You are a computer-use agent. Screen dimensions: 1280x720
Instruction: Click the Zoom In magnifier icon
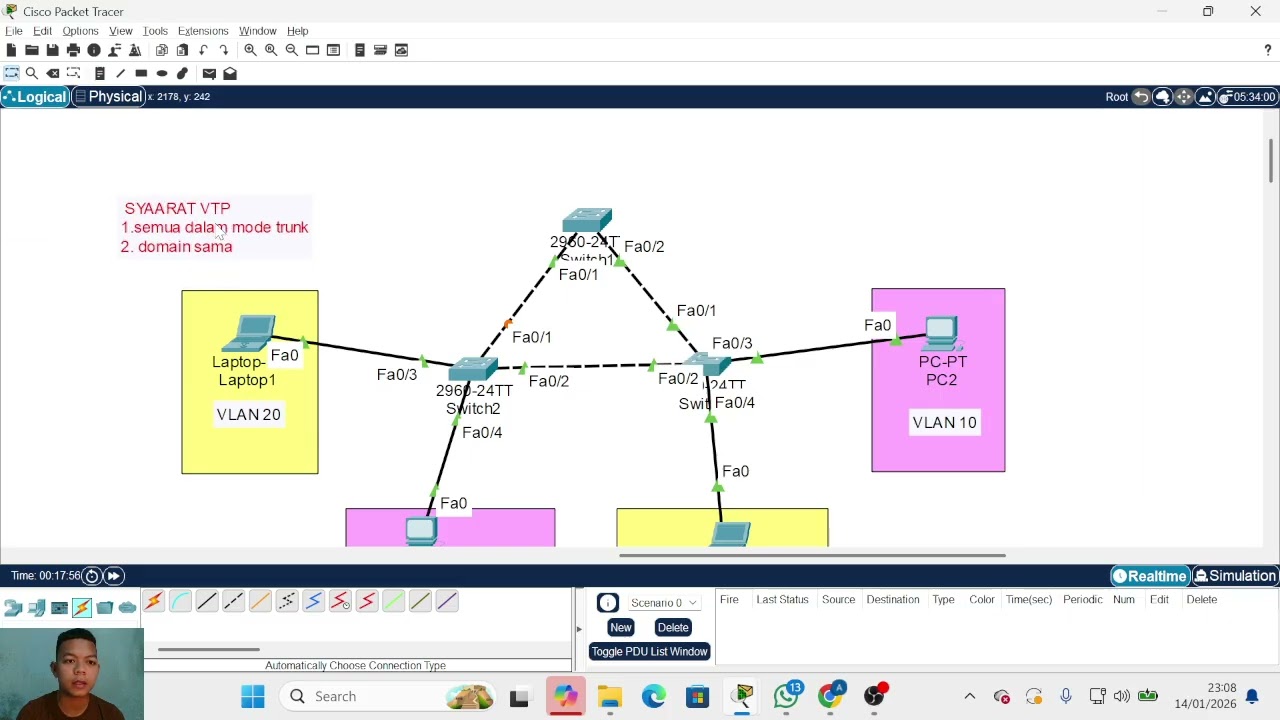click(x=250, y=50)
